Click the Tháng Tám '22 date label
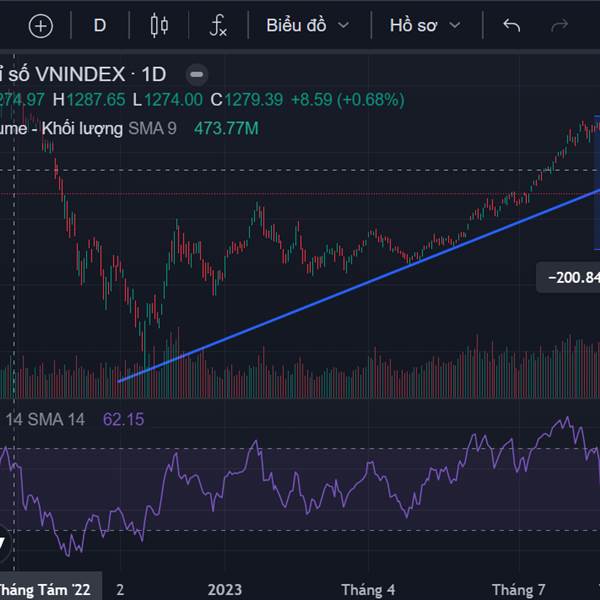This screenshot has height=600, width=600. pos(46,590)
